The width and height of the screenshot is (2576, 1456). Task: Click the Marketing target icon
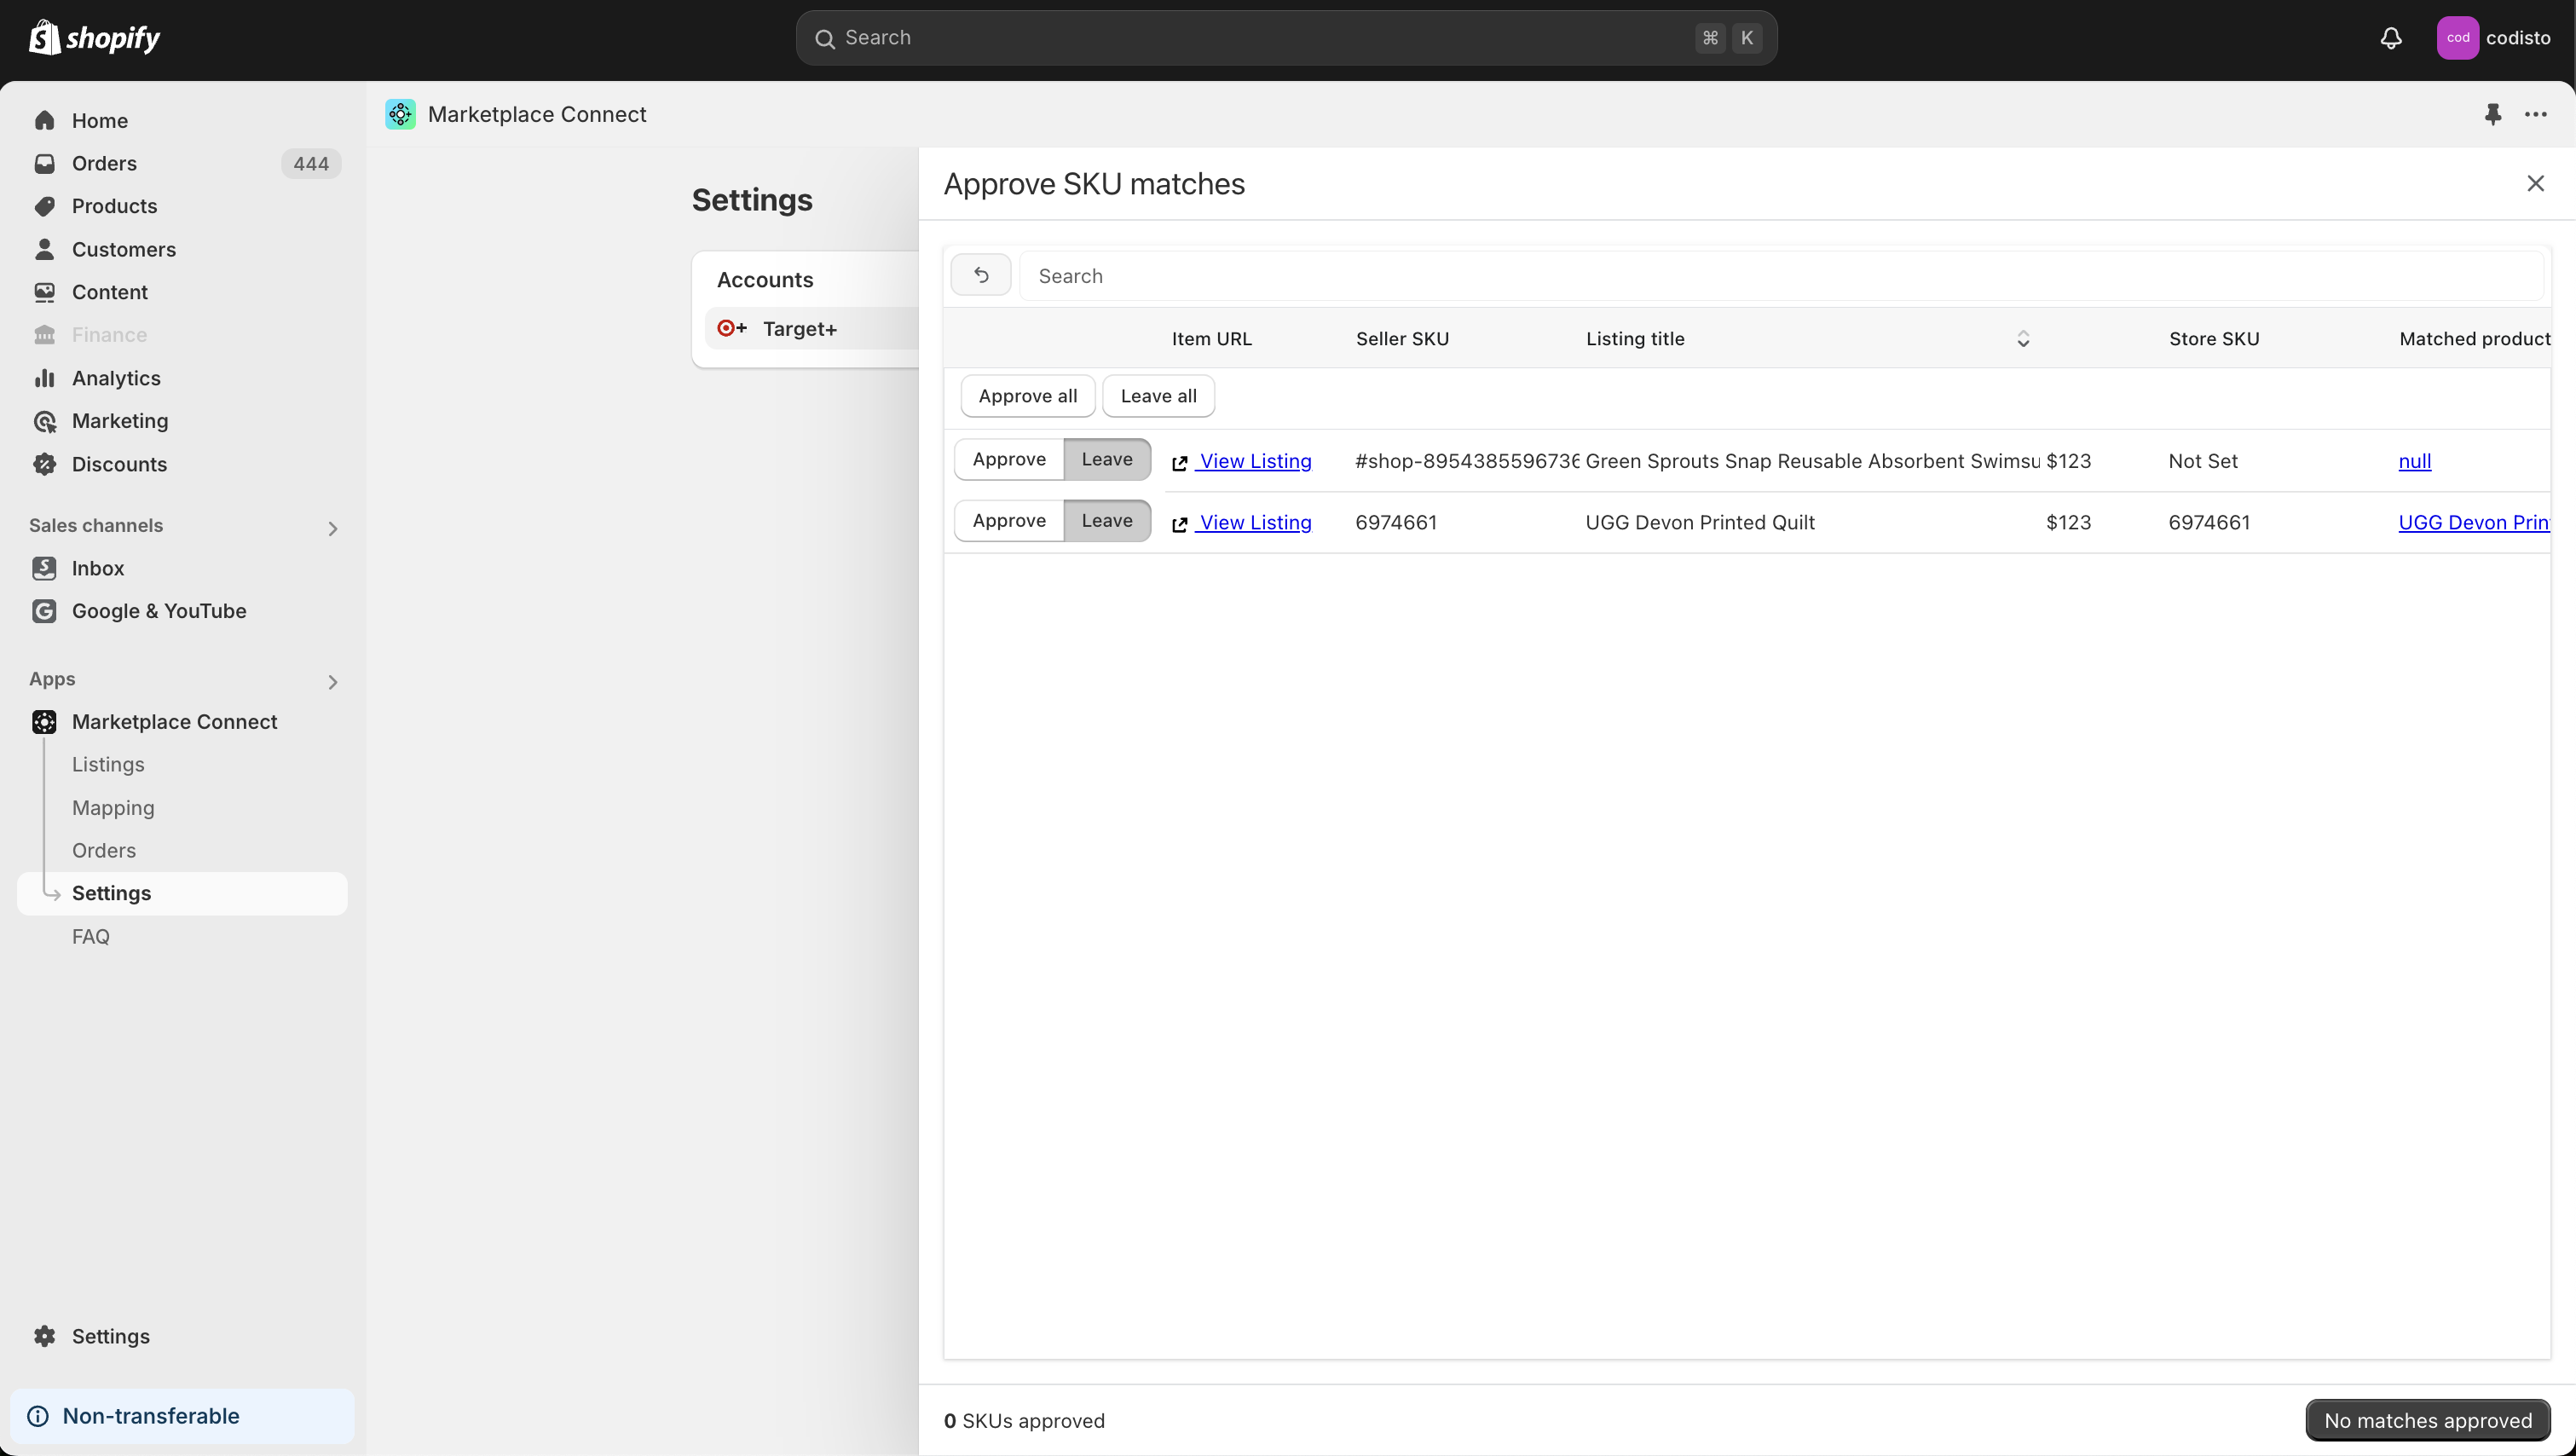tap(44, 421)
